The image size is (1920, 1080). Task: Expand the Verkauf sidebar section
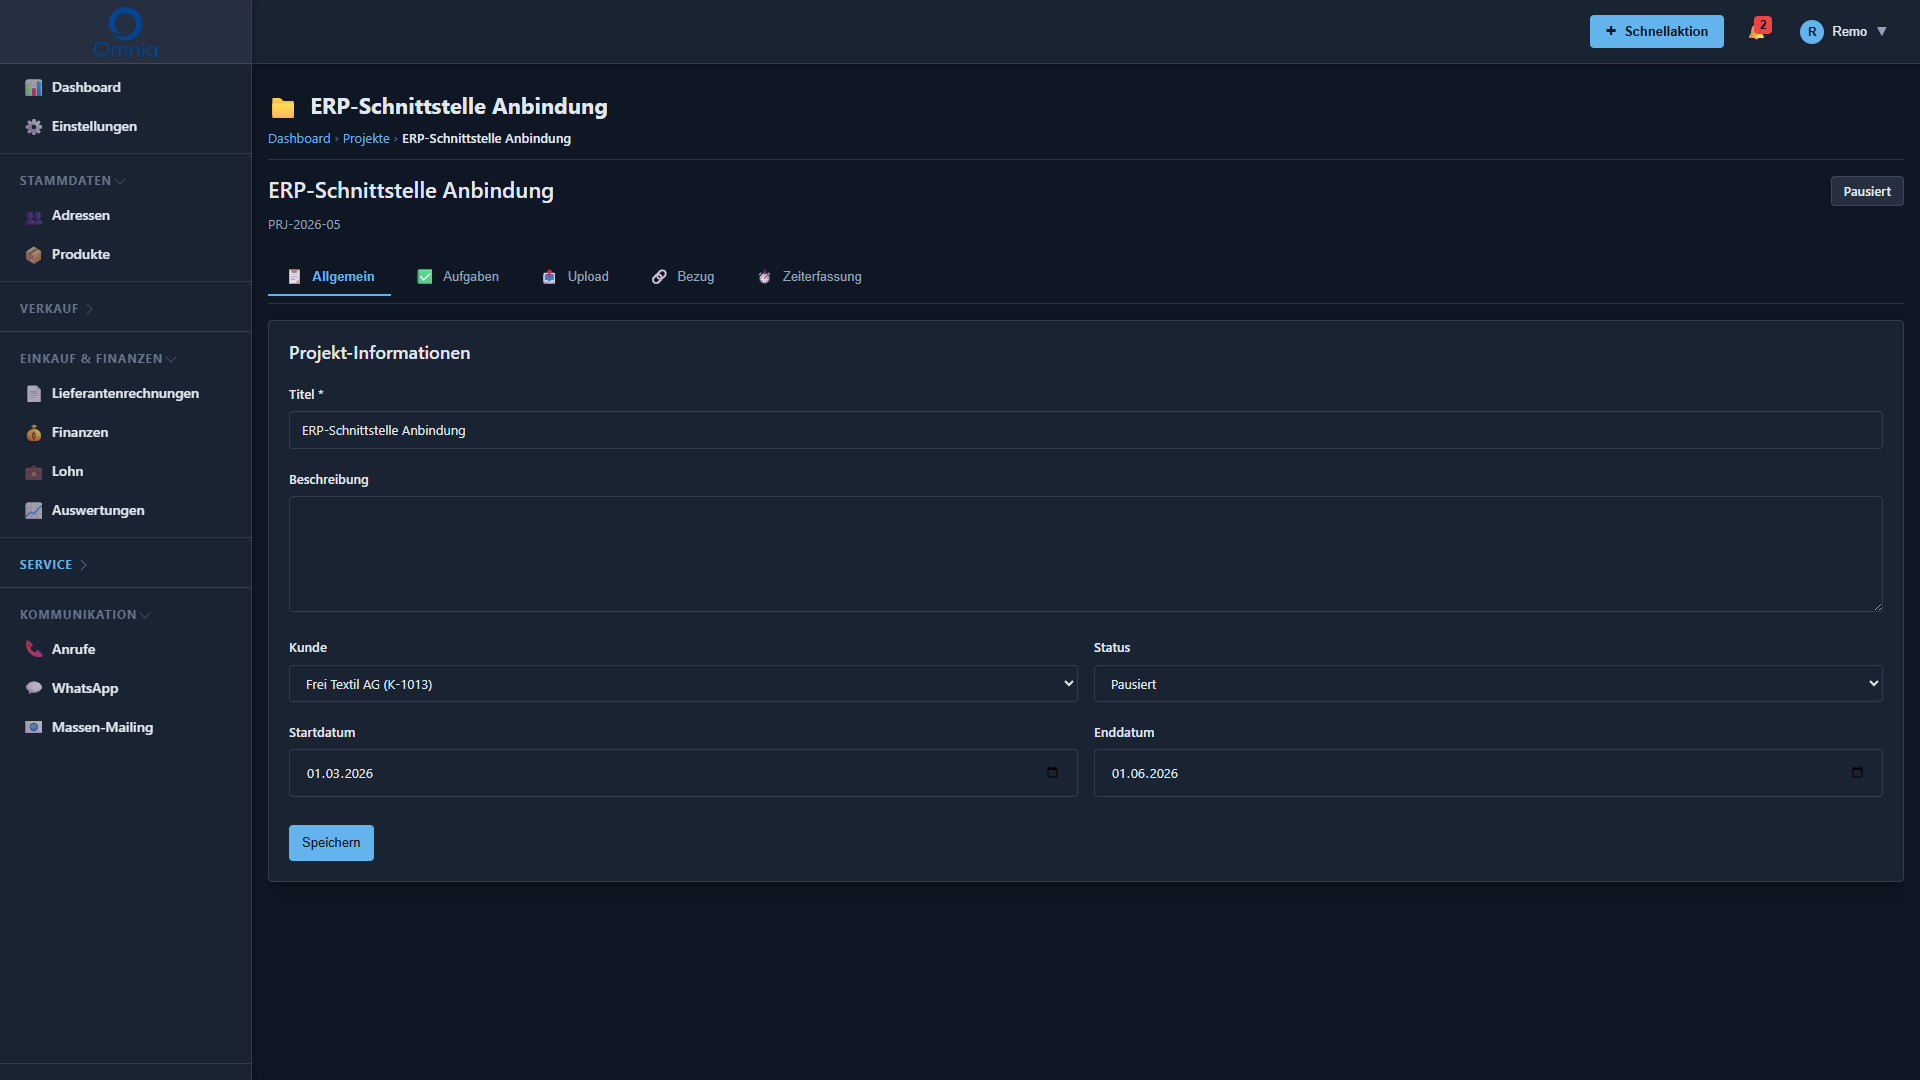(57, 309)
